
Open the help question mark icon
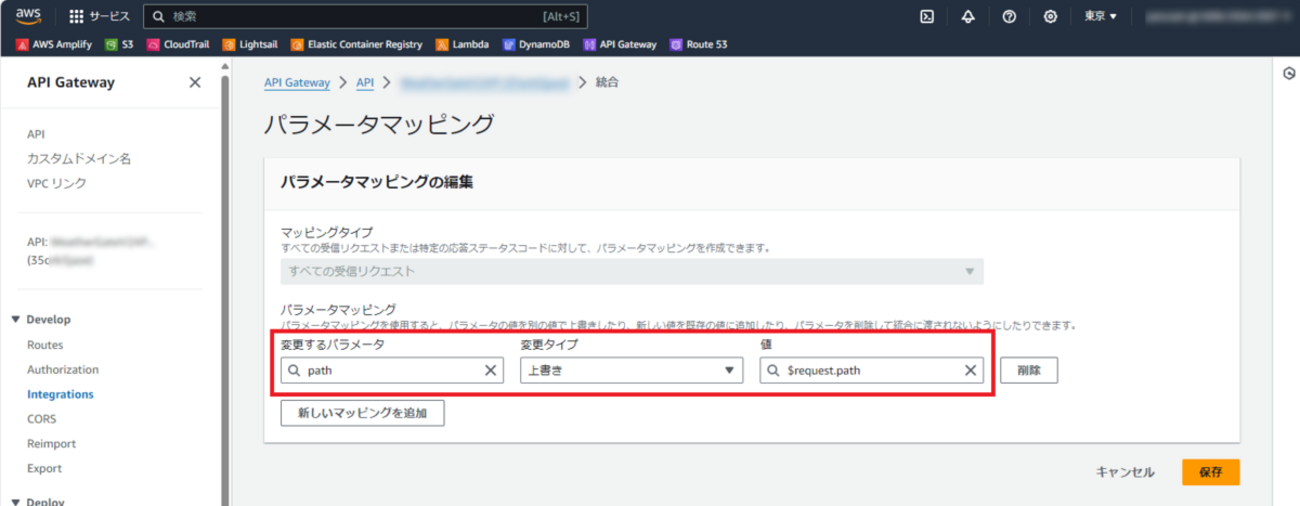(1009, 16)
